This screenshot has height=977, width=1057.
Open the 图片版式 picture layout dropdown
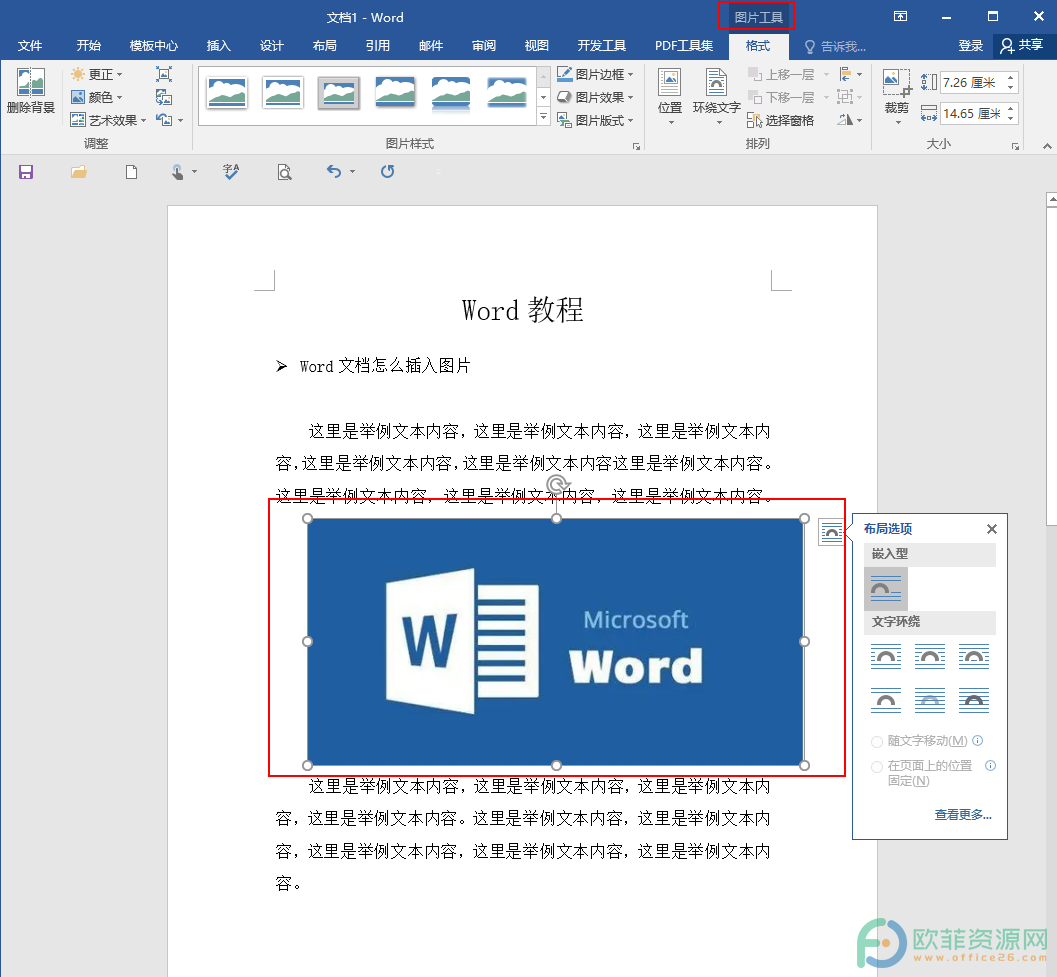click(595, 120)
